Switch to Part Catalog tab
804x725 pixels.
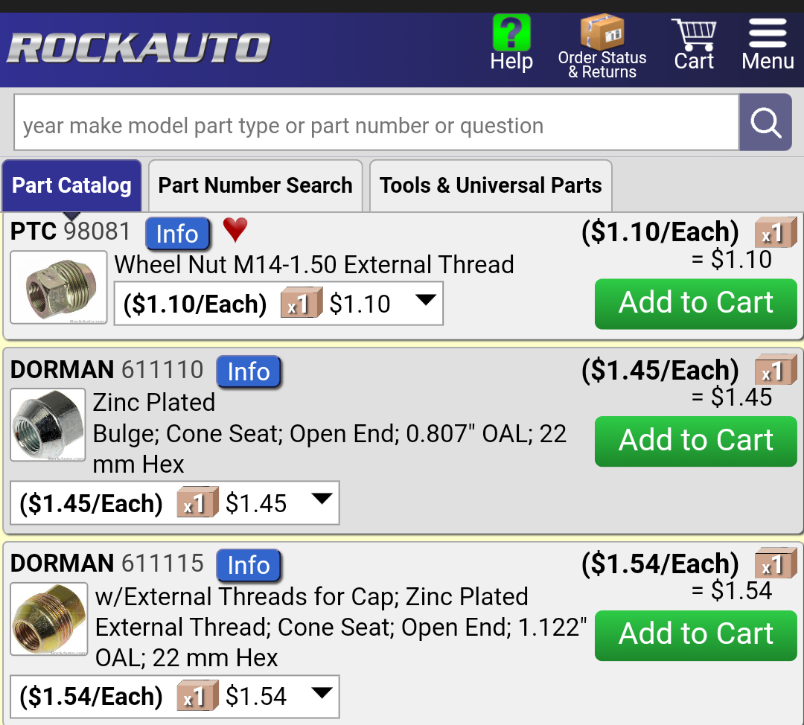pyautogui.click(x=72, y=186)
